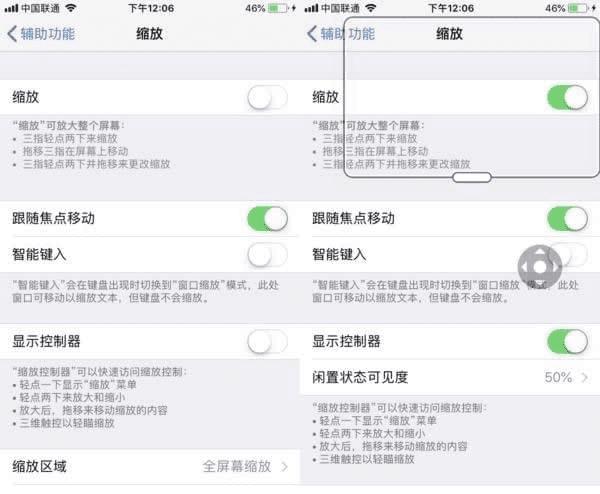600x494 pixels.
Task: Disable 显示控制器 on right screen
Action: click(x=567, y=341)
